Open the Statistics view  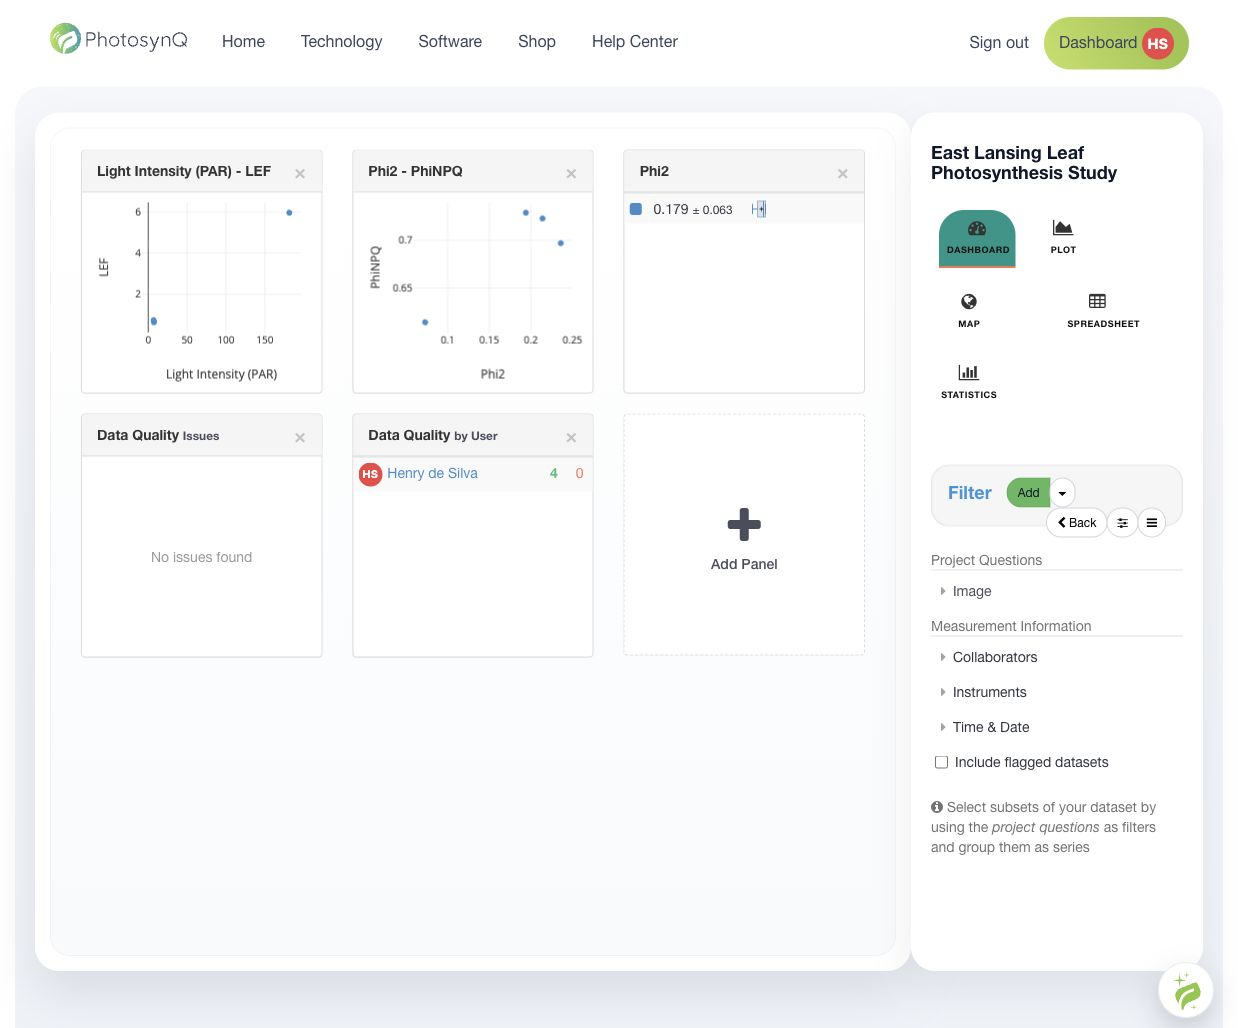point(969,382)
